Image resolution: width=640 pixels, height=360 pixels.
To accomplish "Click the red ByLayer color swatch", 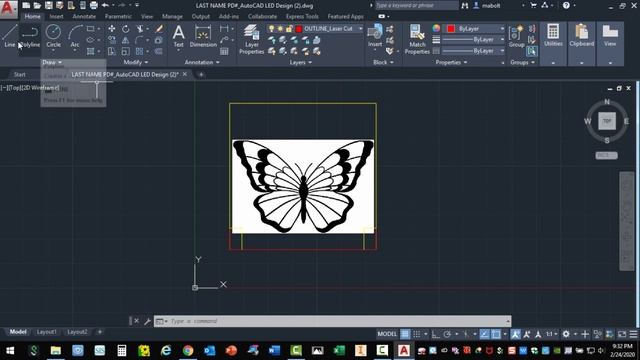I will pos(451,29).
